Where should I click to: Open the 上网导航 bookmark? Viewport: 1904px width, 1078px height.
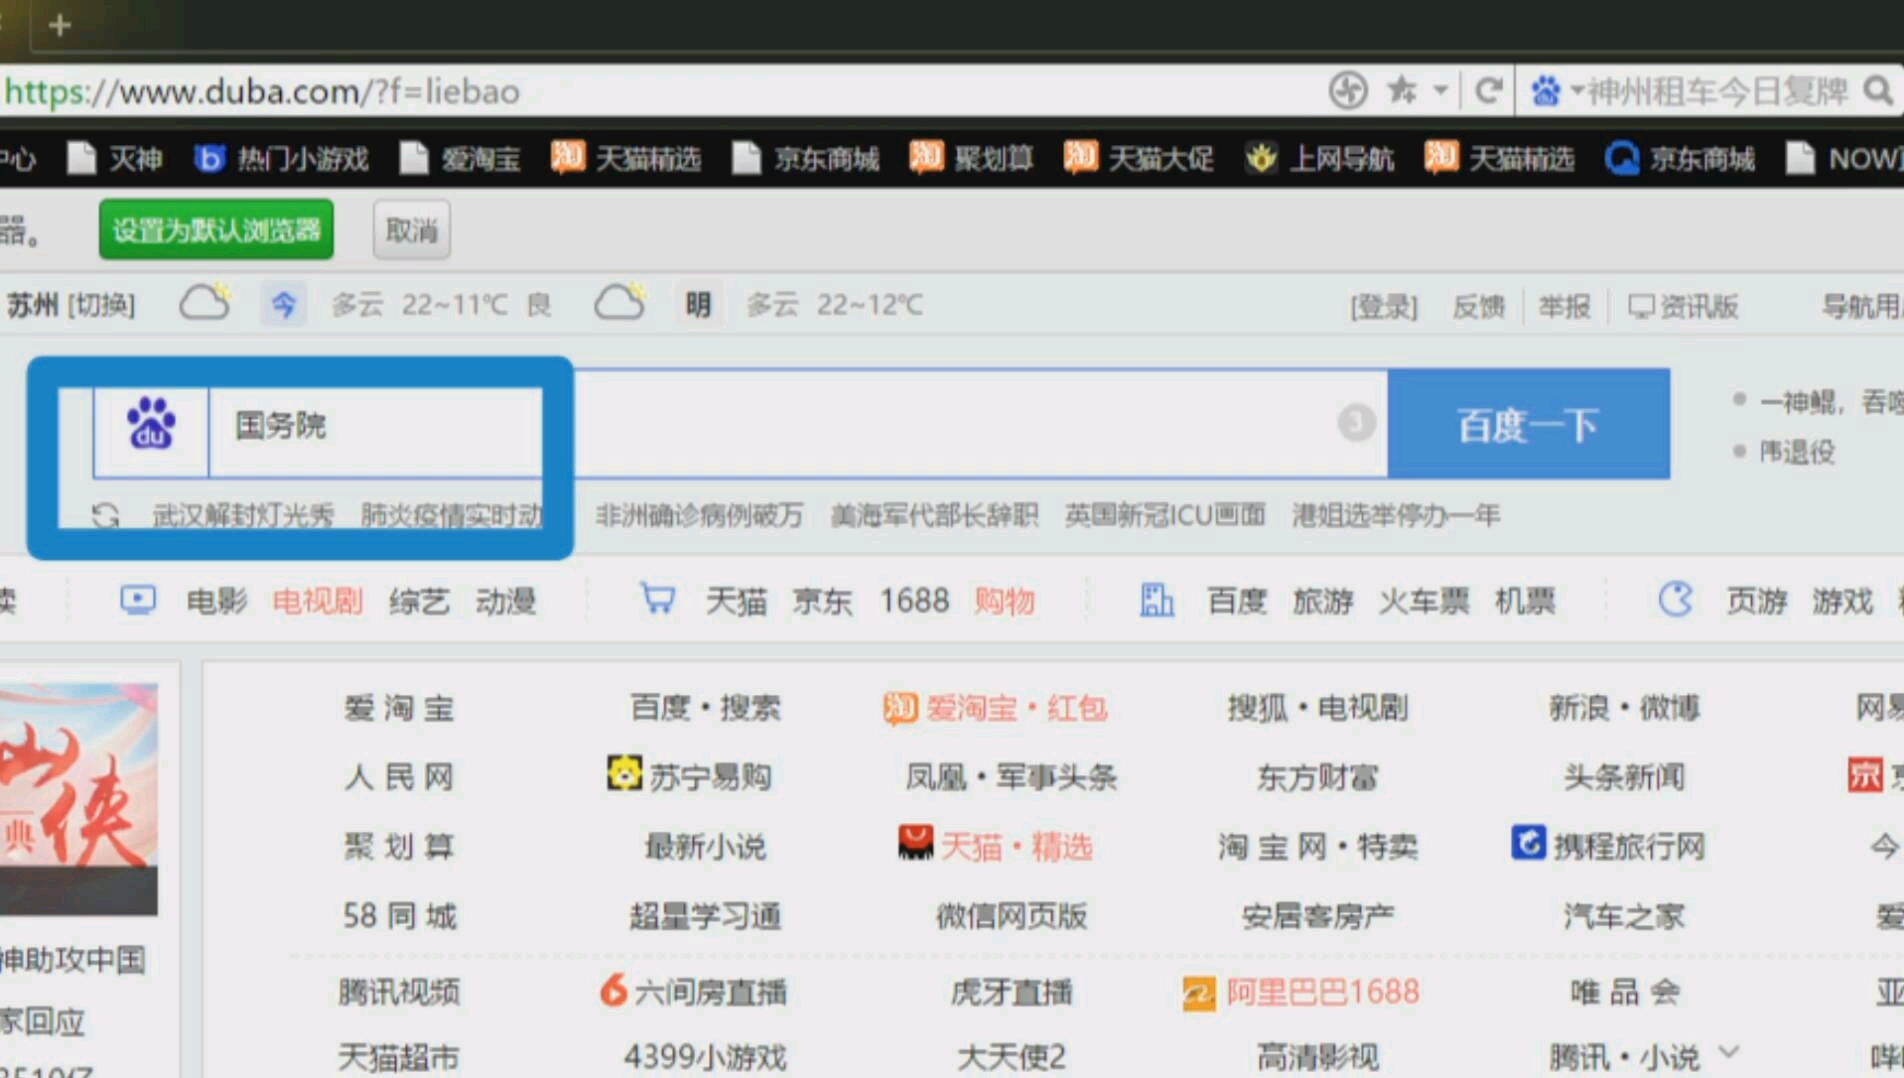pos(1319,158)
